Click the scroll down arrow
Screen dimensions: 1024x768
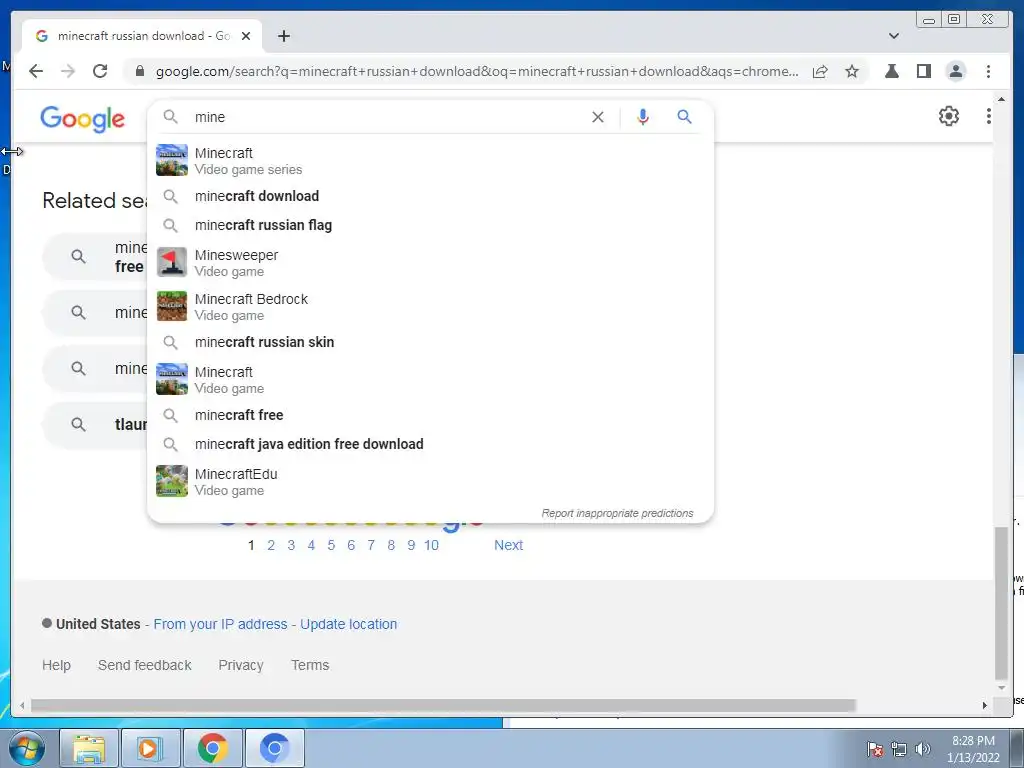1001,688
